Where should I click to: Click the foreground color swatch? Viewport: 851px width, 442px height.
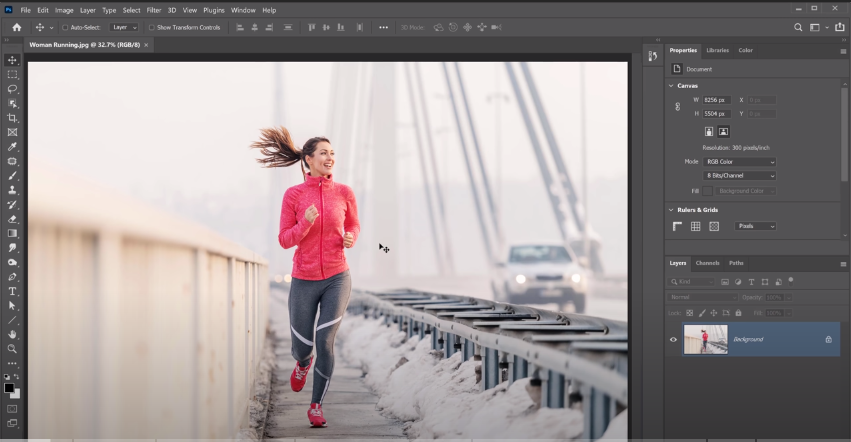[9, 387]
